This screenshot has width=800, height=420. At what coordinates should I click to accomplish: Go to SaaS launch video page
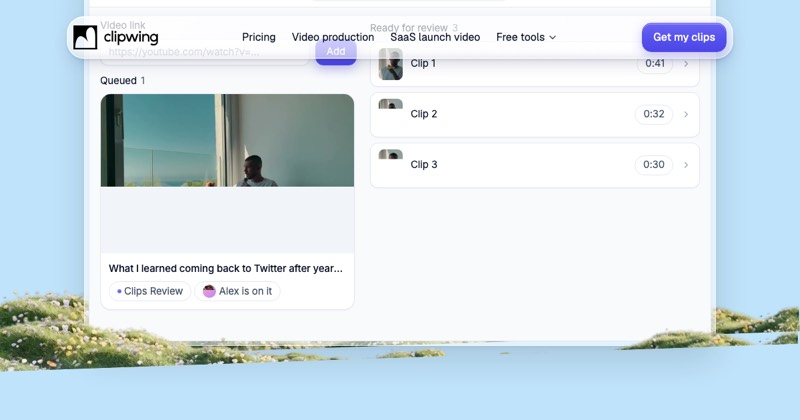pyautogui.click(x=435, y=37)
